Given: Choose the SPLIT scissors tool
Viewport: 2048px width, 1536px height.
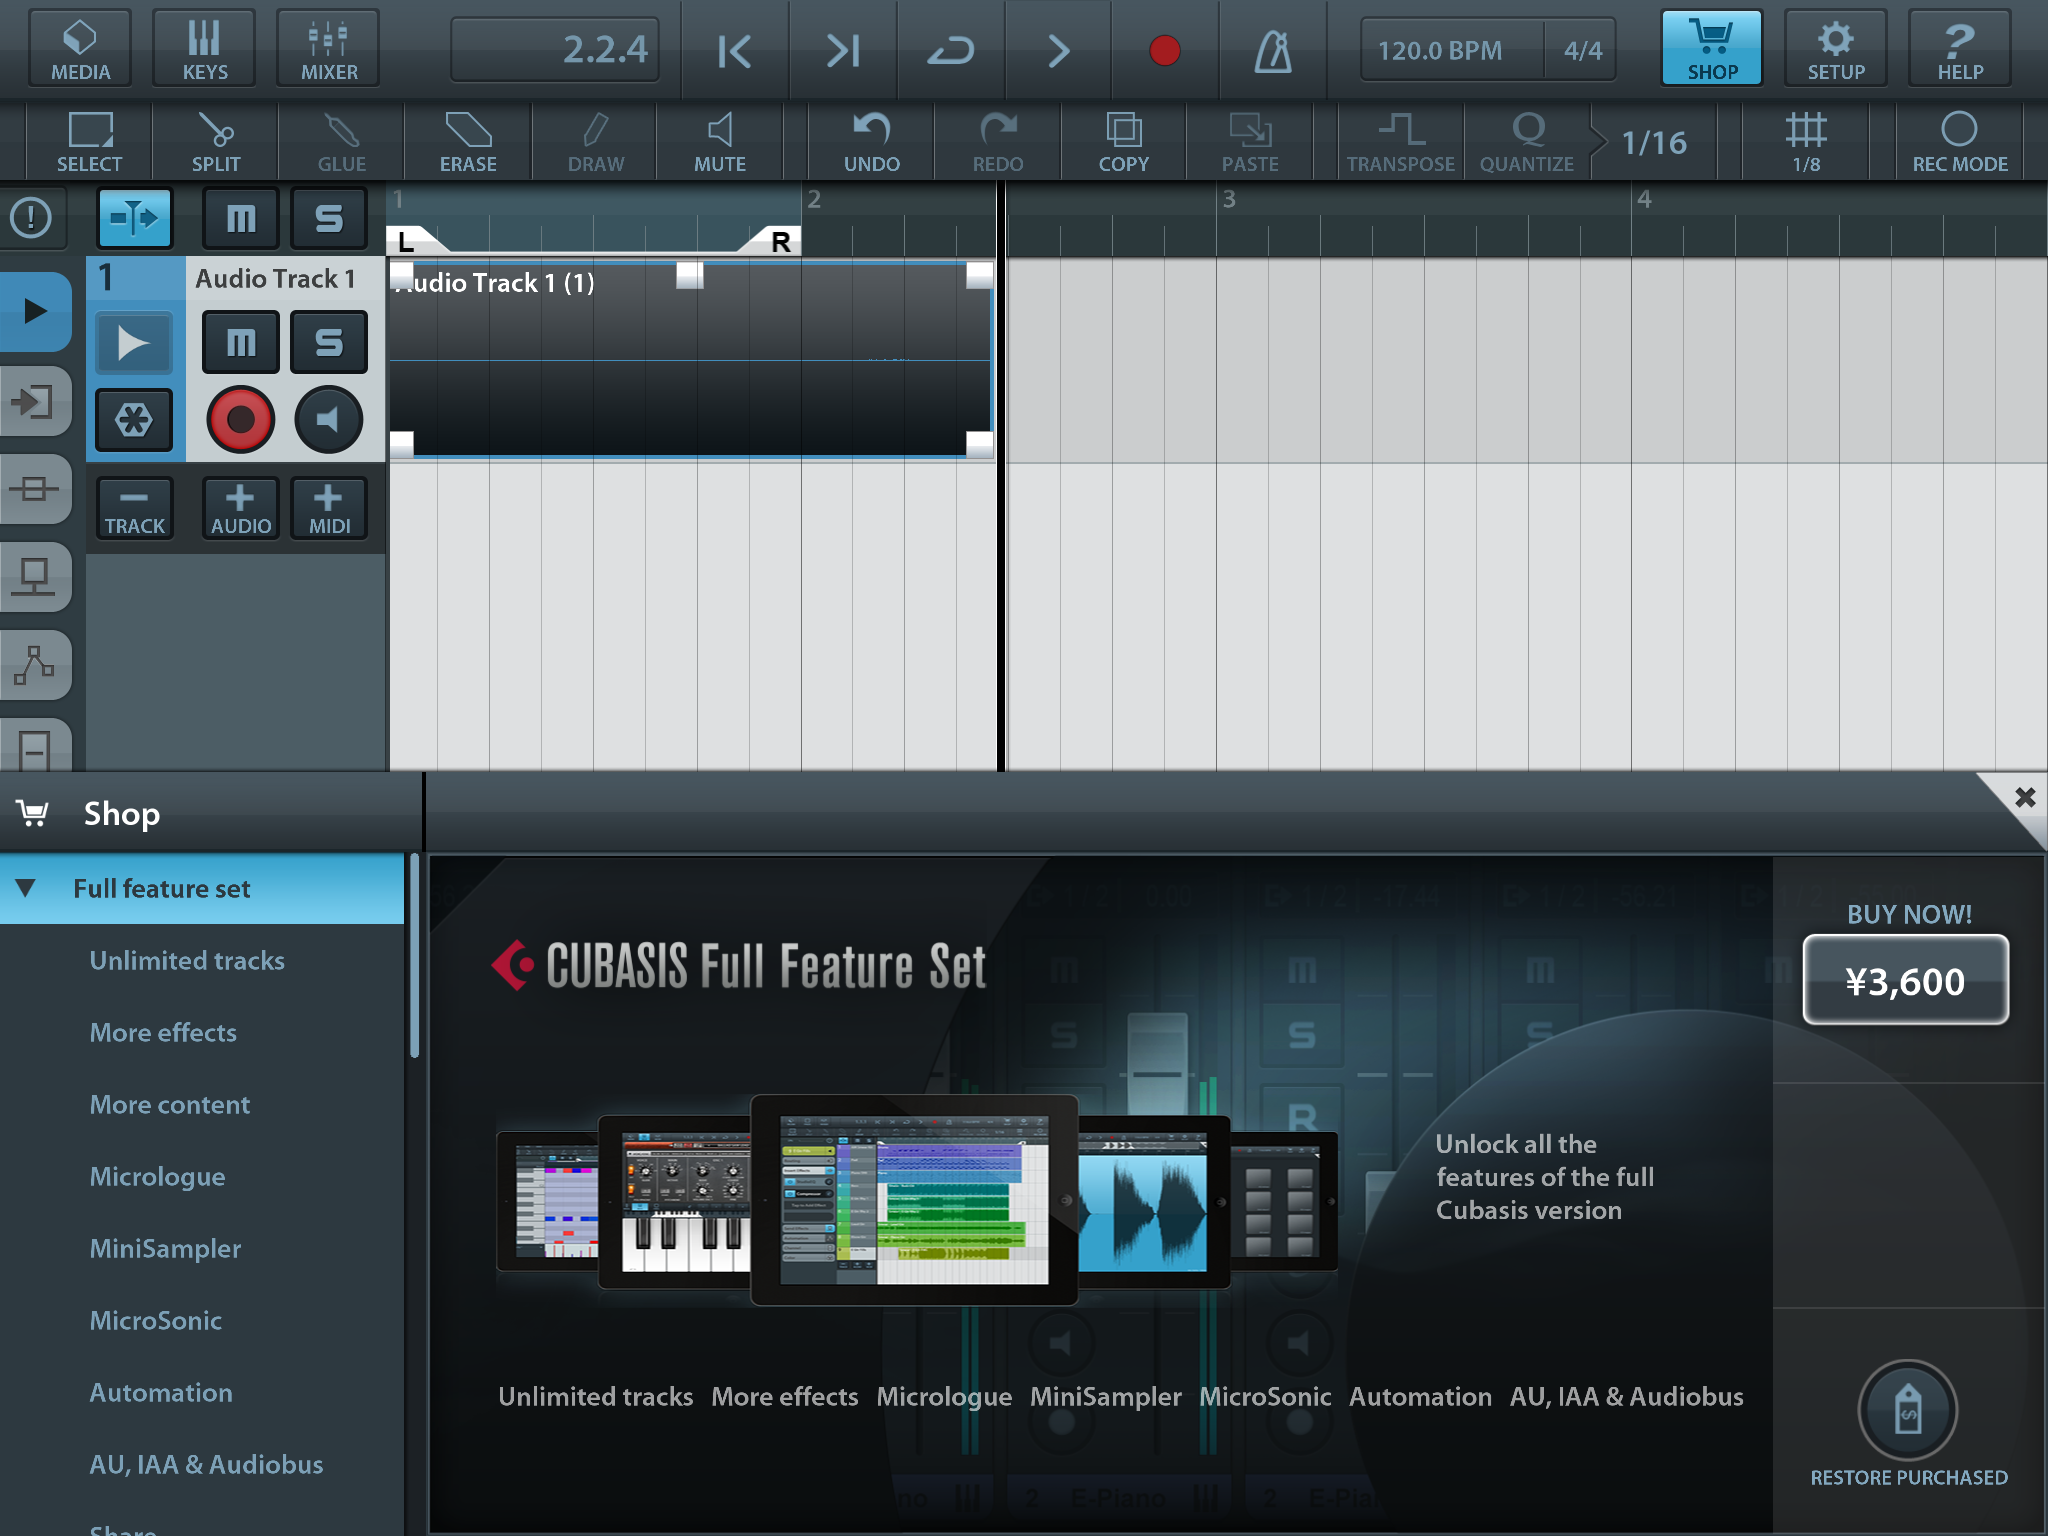Looking at the screenshot, I should click(216, 142).
